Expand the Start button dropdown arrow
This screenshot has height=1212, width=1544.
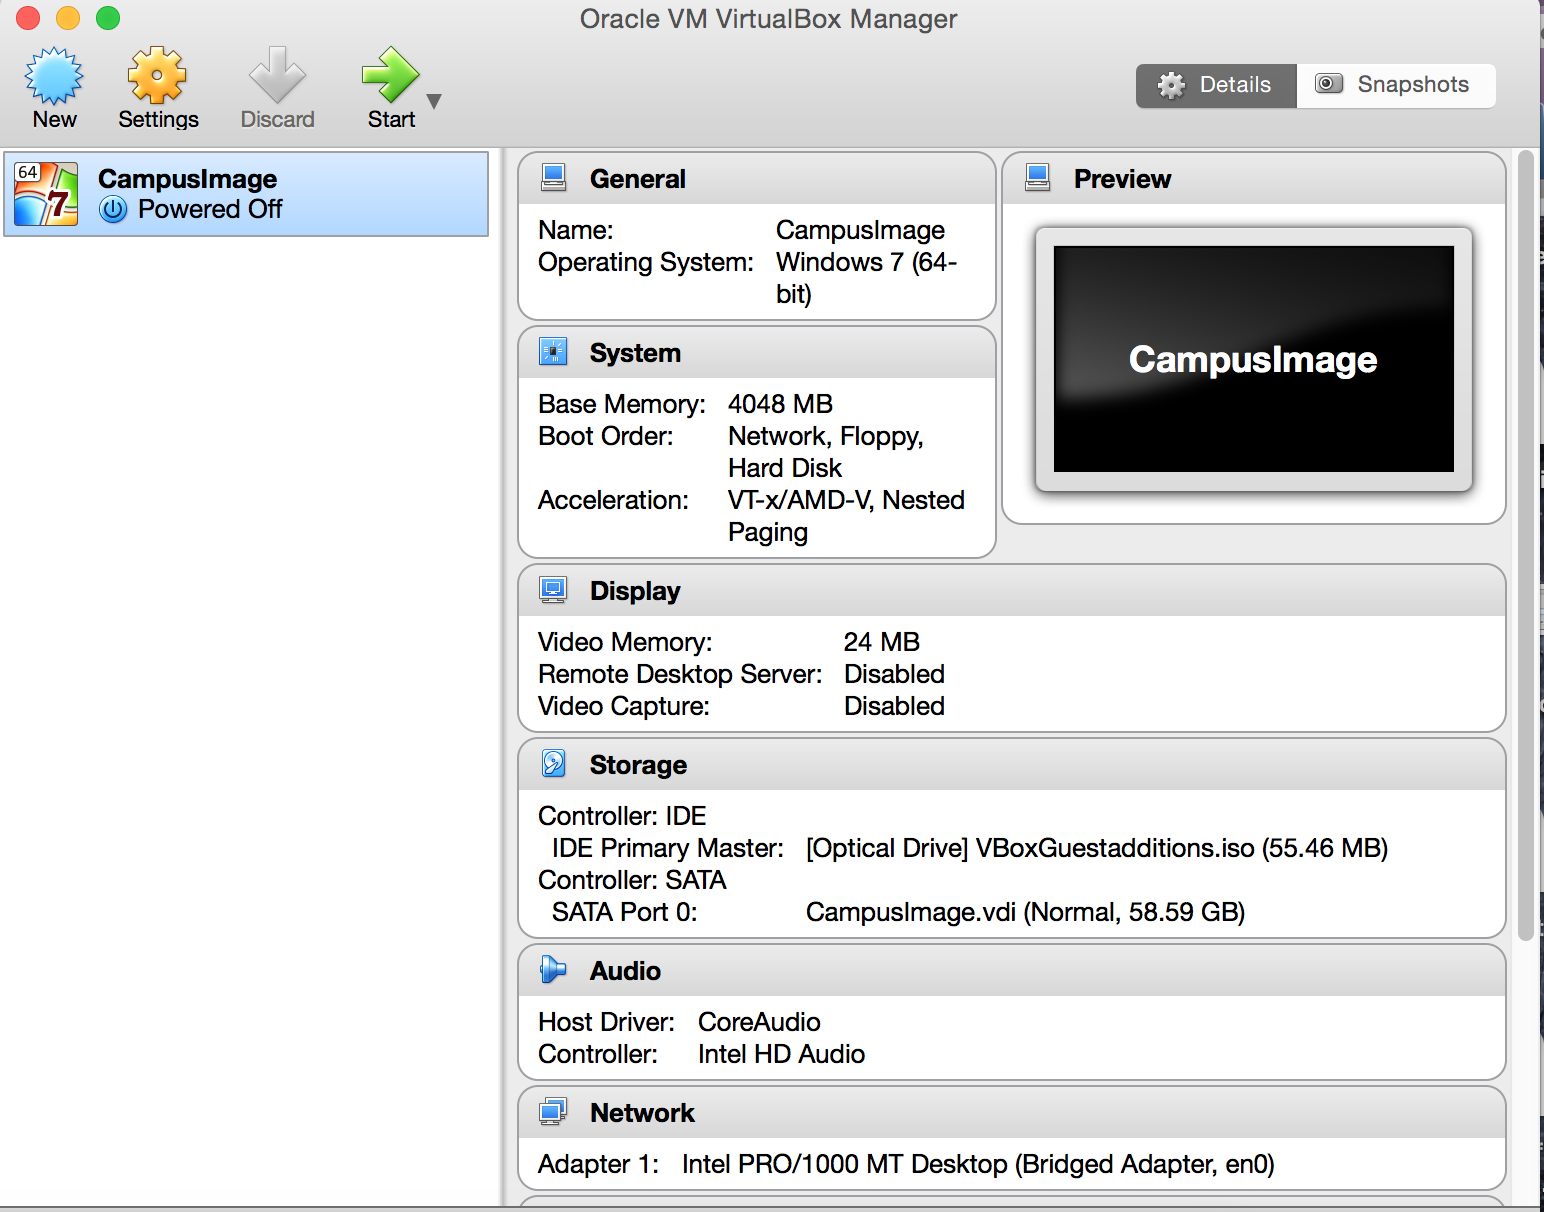(434, 101)
